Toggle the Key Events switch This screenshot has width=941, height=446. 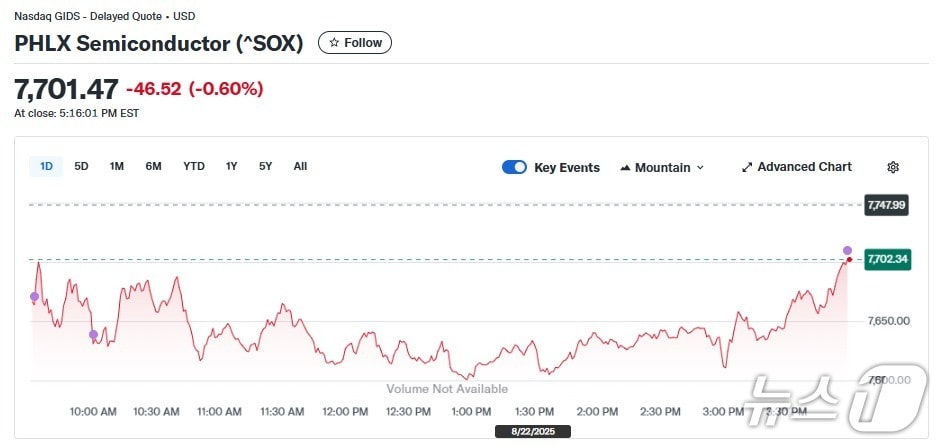[x=514, y=167]
